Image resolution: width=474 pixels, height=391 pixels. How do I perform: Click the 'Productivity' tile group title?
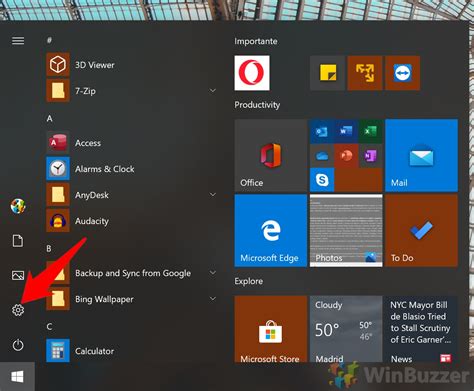point(257,105)
